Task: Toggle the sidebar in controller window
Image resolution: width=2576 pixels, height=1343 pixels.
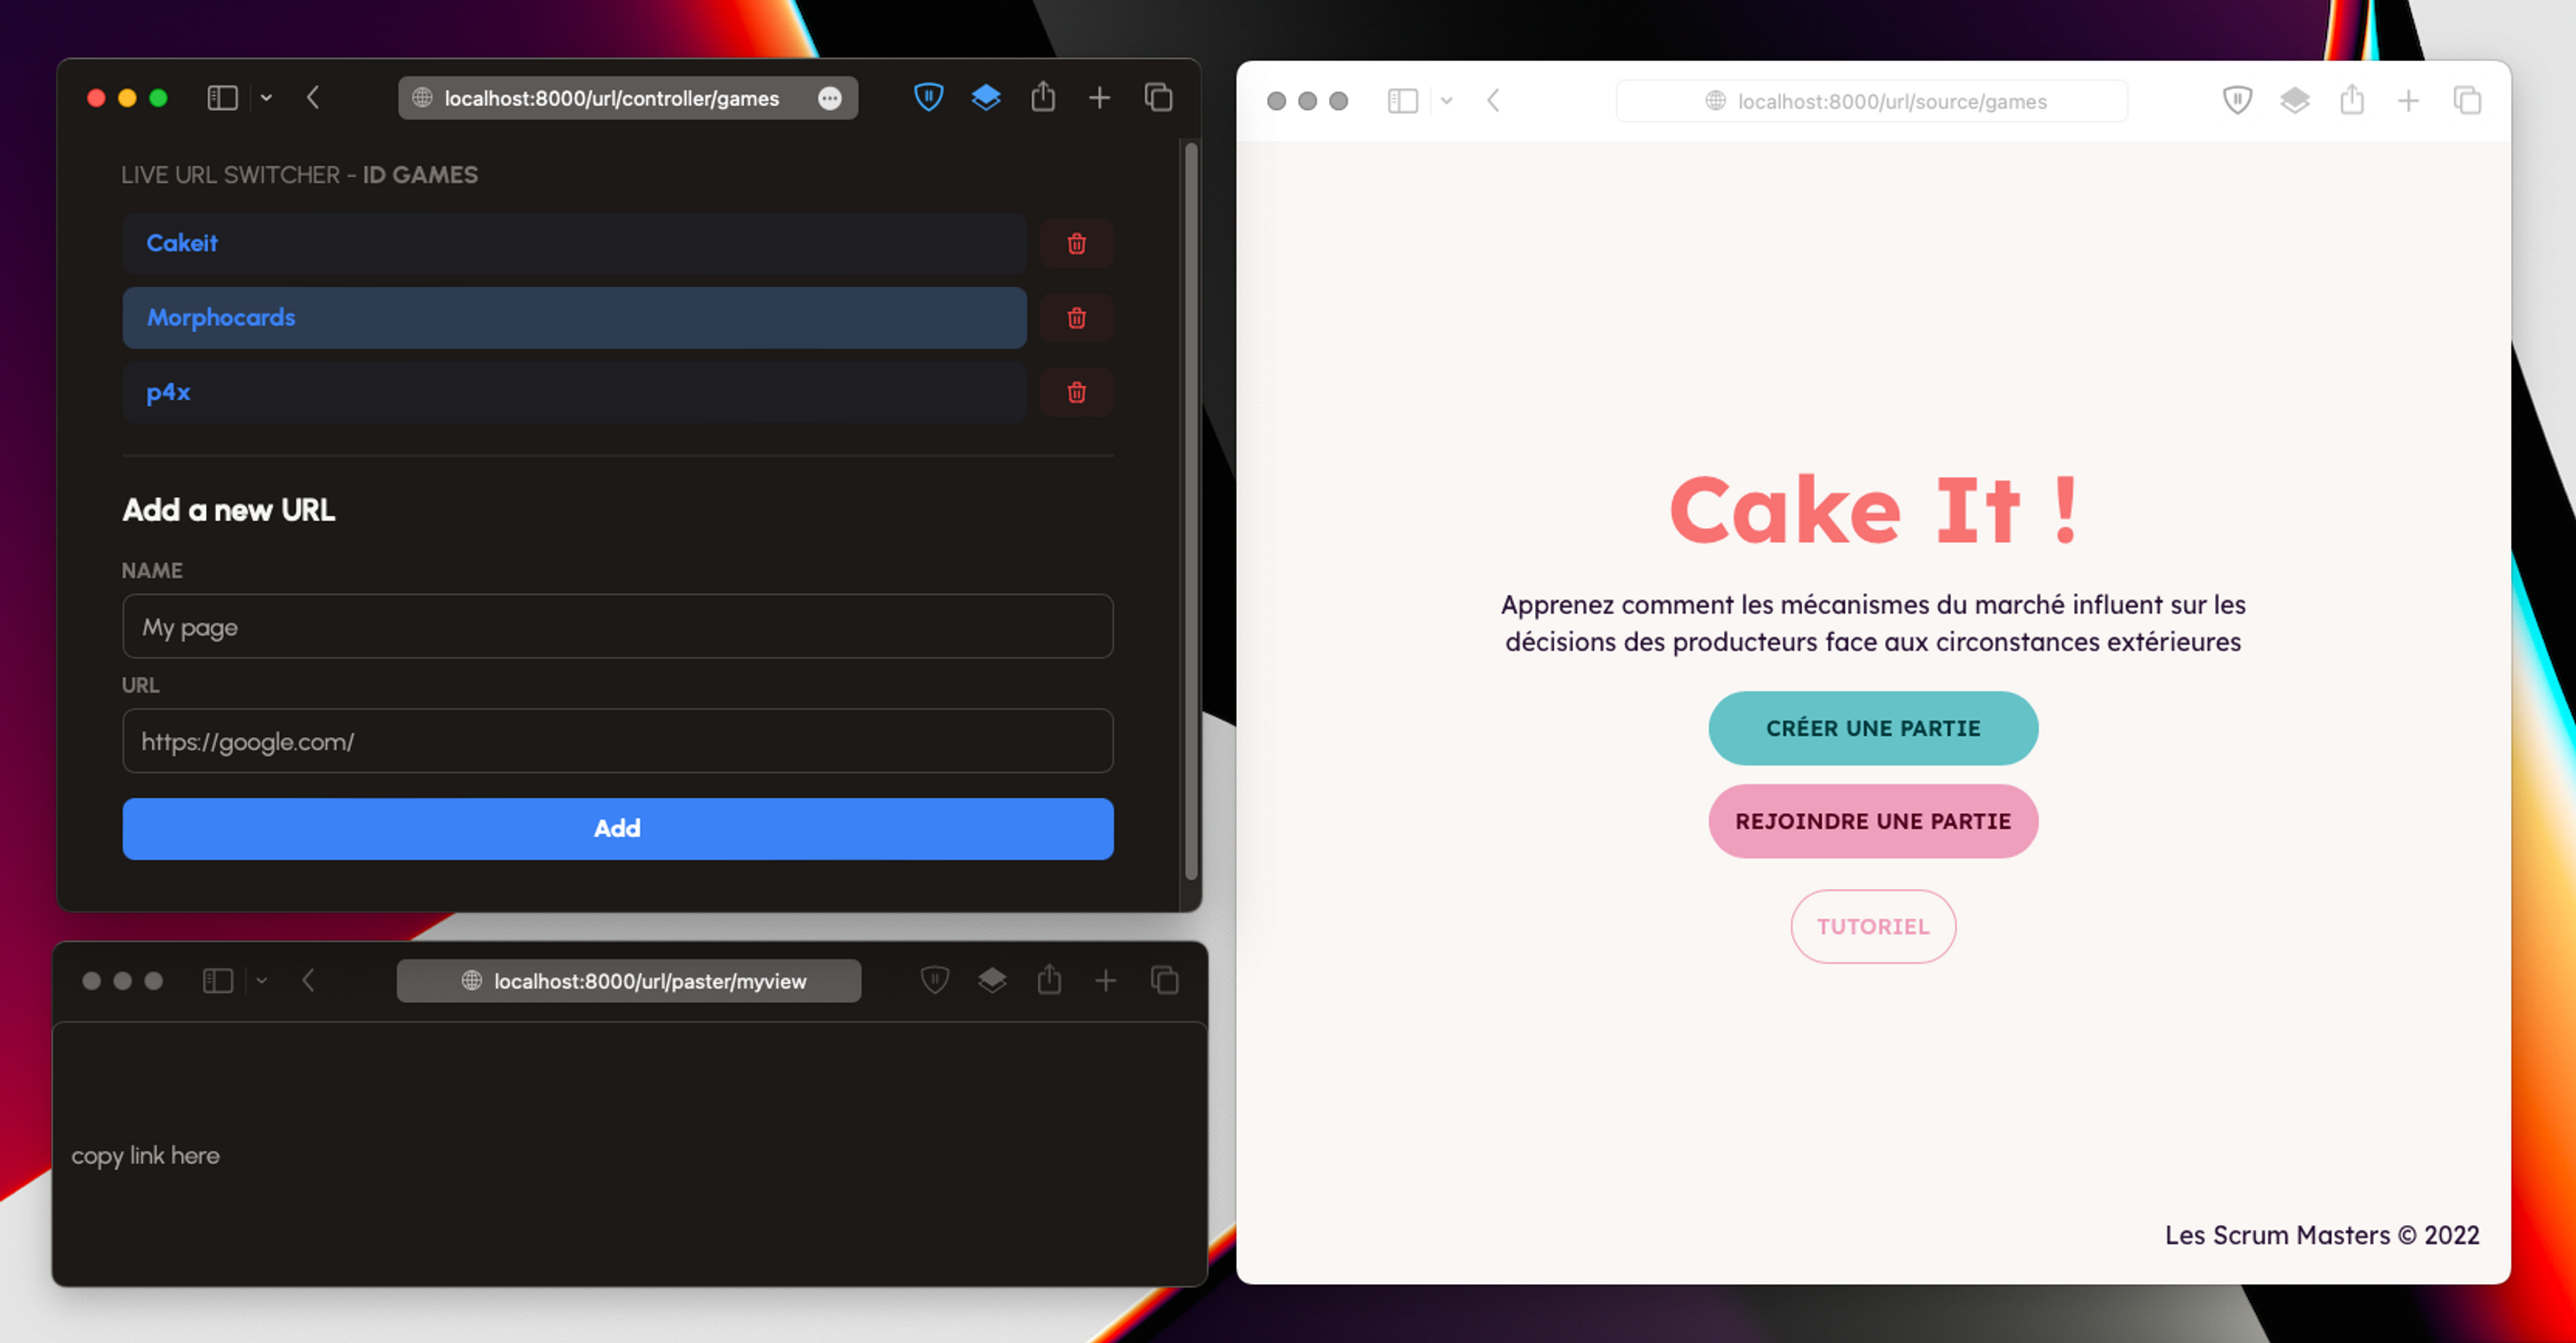Action: coord(222,97)
